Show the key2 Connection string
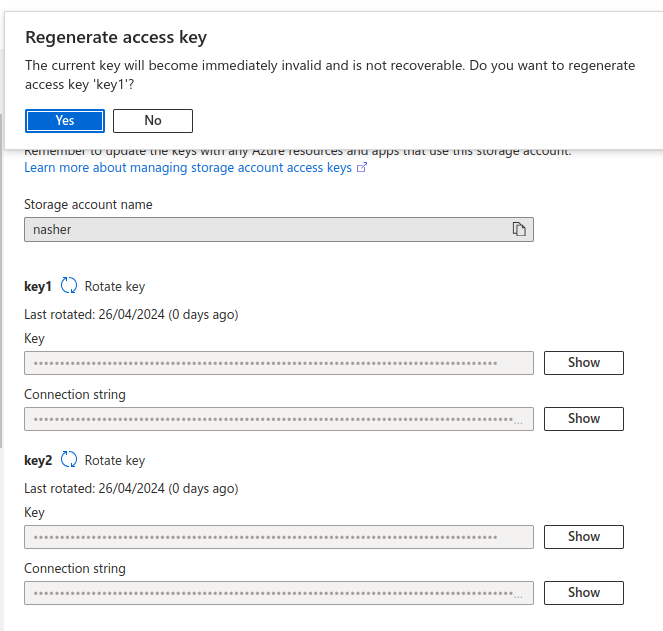Image resolution: width=663 pixels, height=631 pixels. point(583,593)
